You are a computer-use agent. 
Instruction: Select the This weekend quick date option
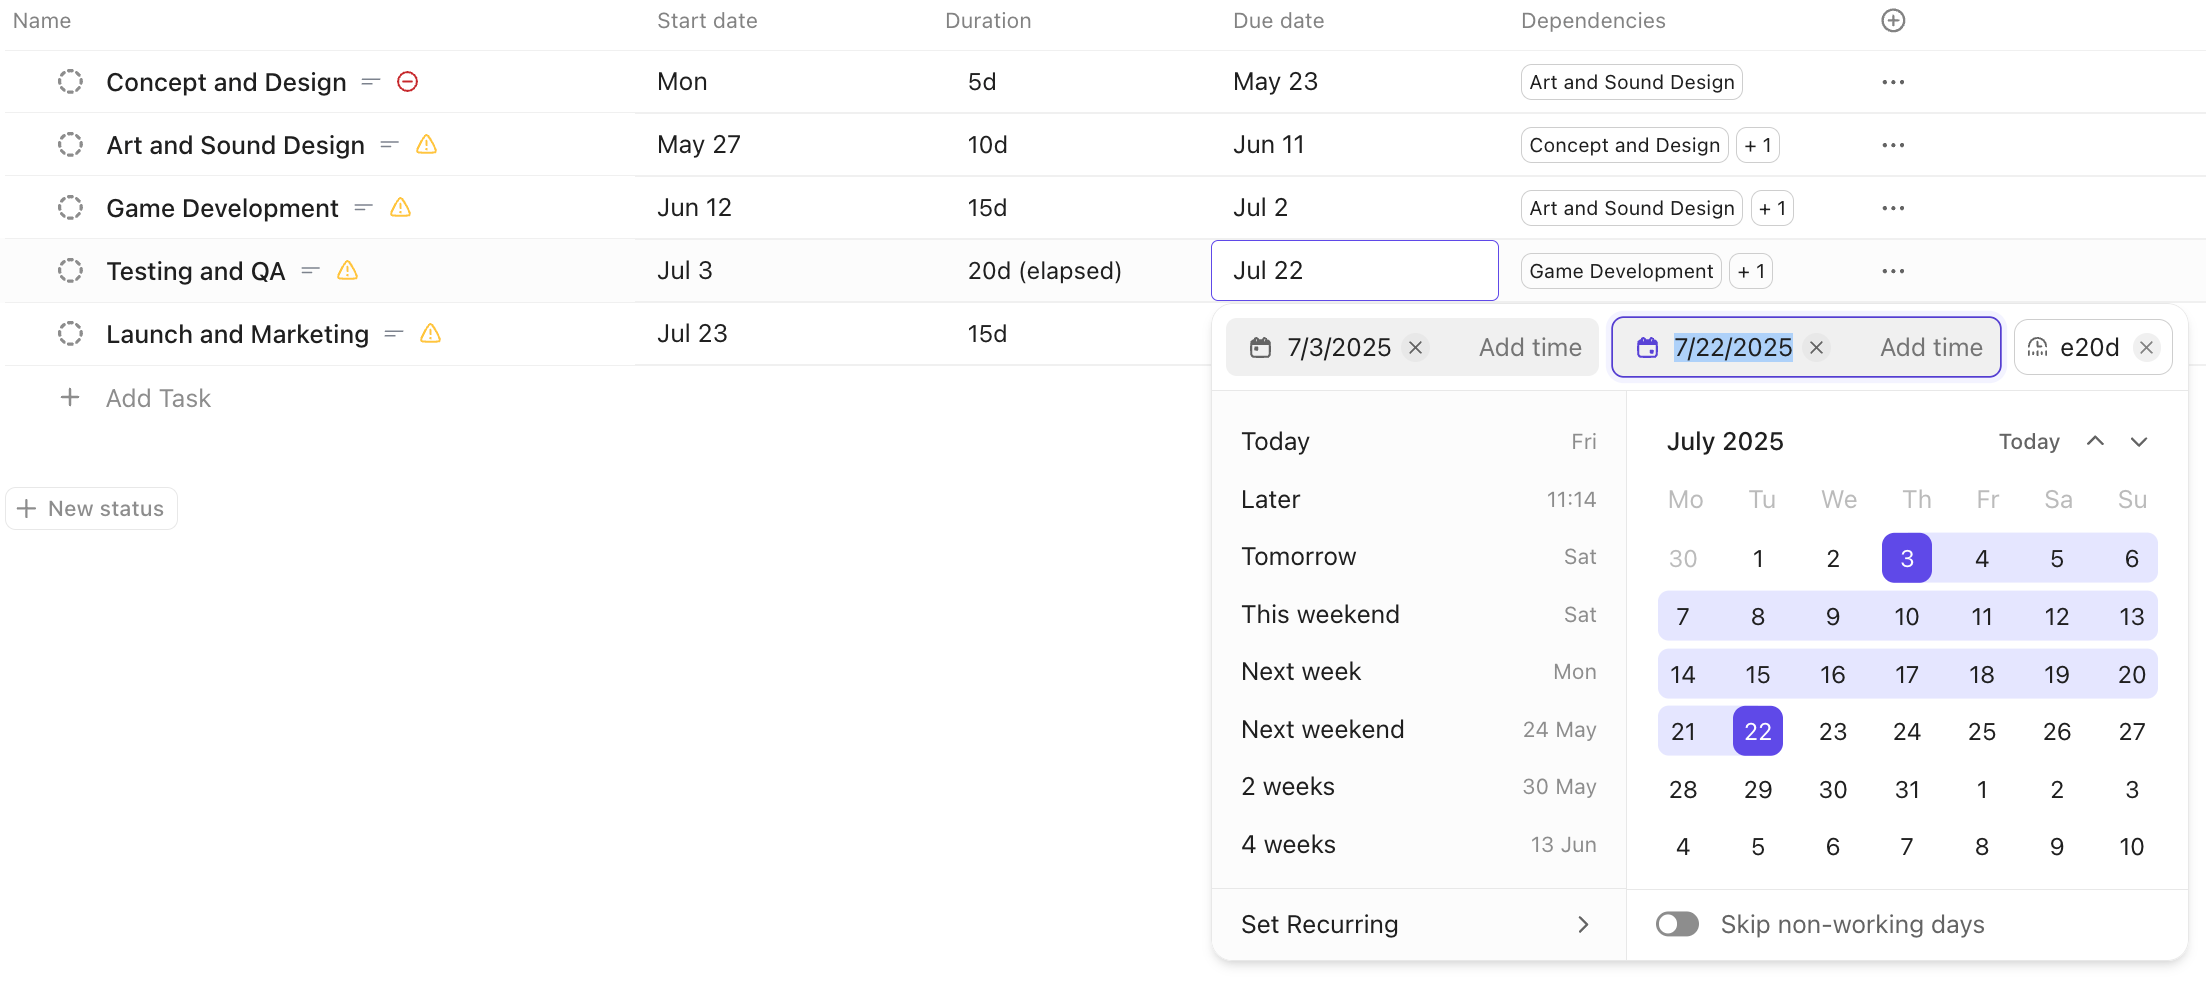coord(1419,615)
